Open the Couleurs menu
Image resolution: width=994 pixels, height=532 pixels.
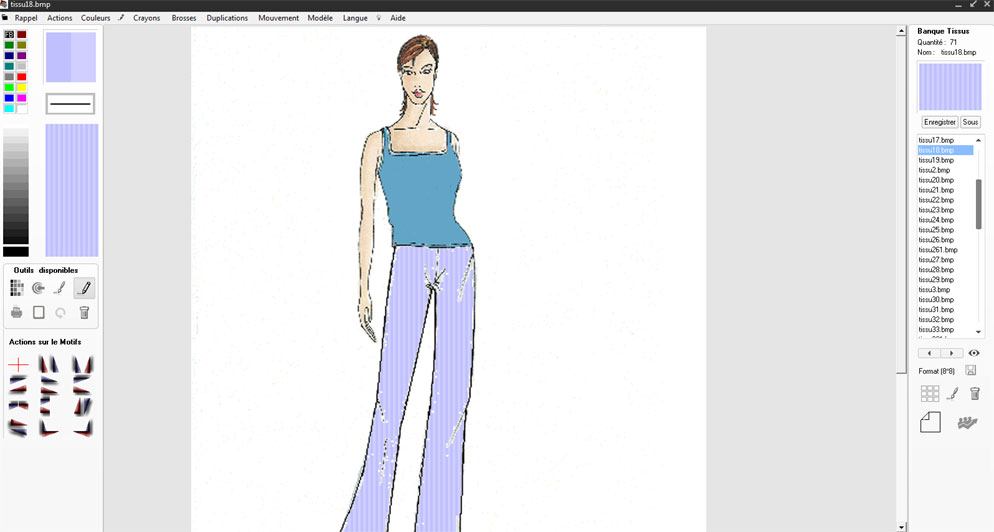[x=96, y=18]
